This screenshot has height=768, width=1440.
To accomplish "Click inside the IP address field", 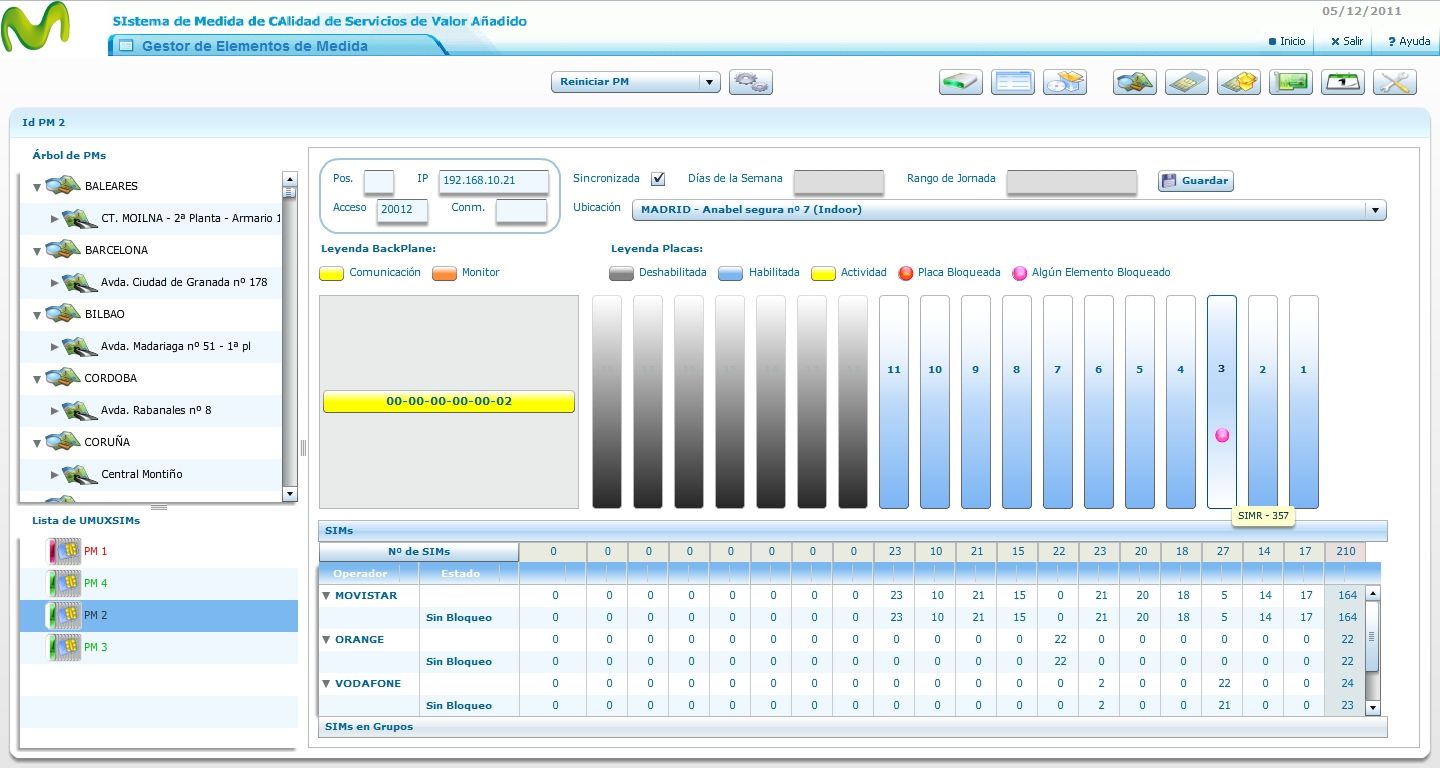I will 494,181.
